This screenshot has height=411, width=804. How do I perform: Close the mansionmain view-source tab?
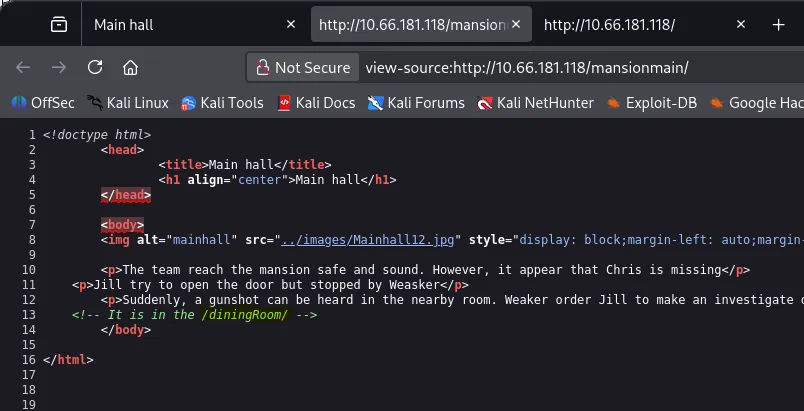(517, 25)
